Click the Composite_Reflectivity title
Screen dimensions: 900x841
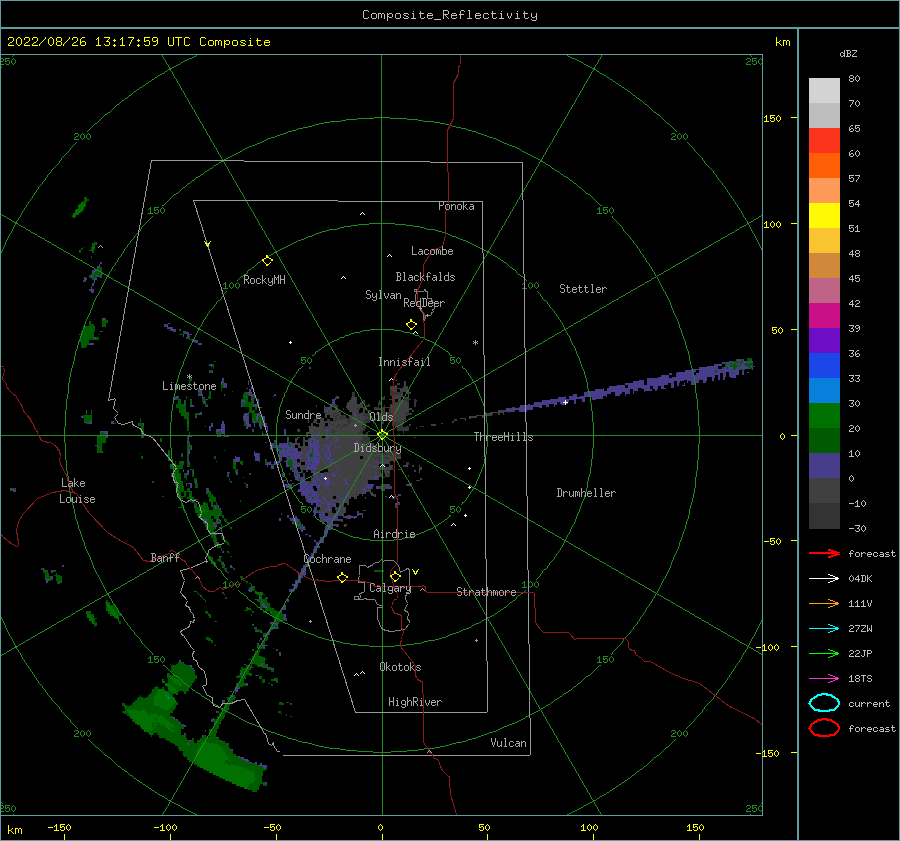click(x=450, y=15)
